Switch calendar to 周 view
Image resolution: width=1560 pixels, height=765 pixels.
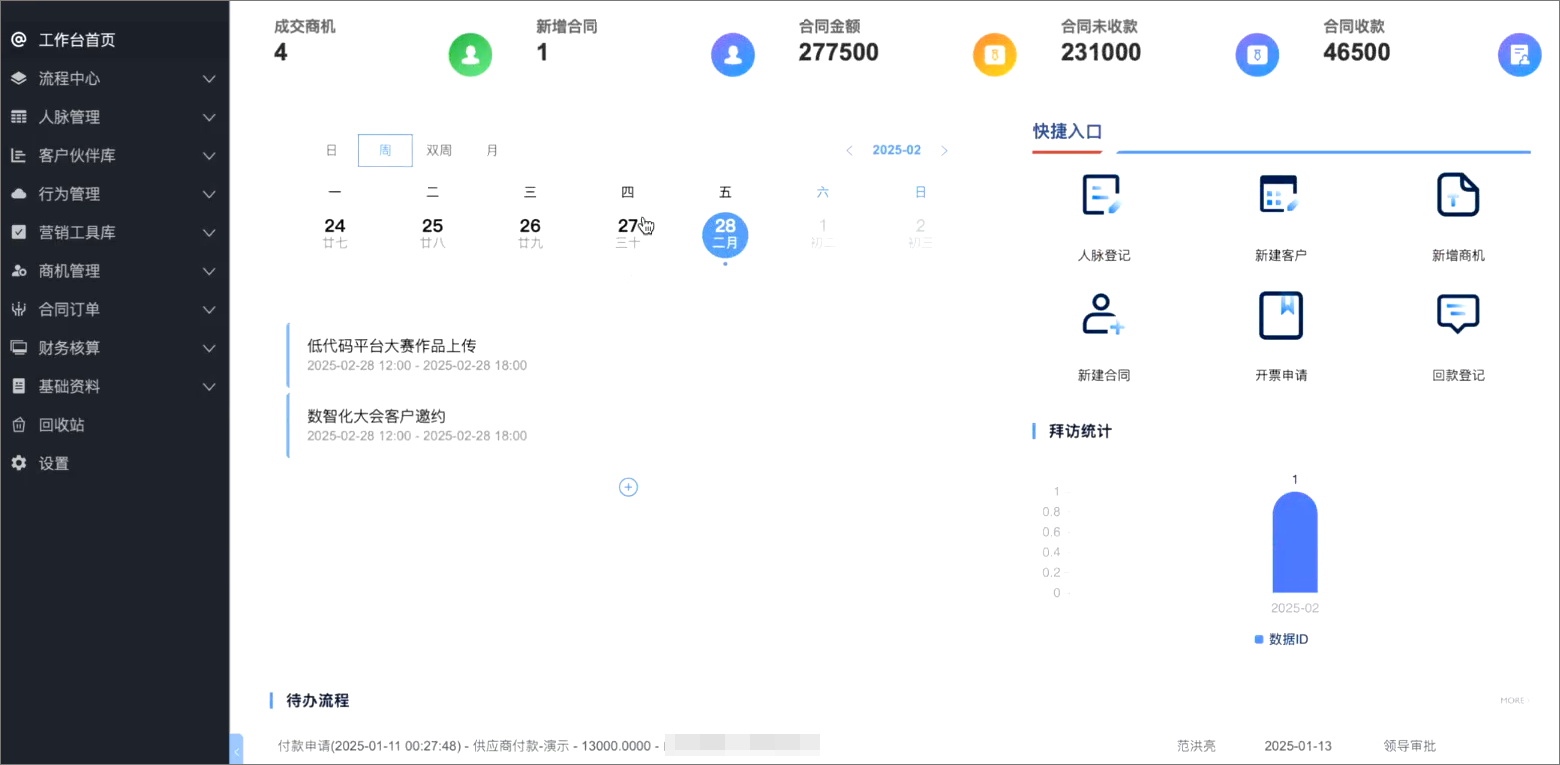(x=385, y=151)
